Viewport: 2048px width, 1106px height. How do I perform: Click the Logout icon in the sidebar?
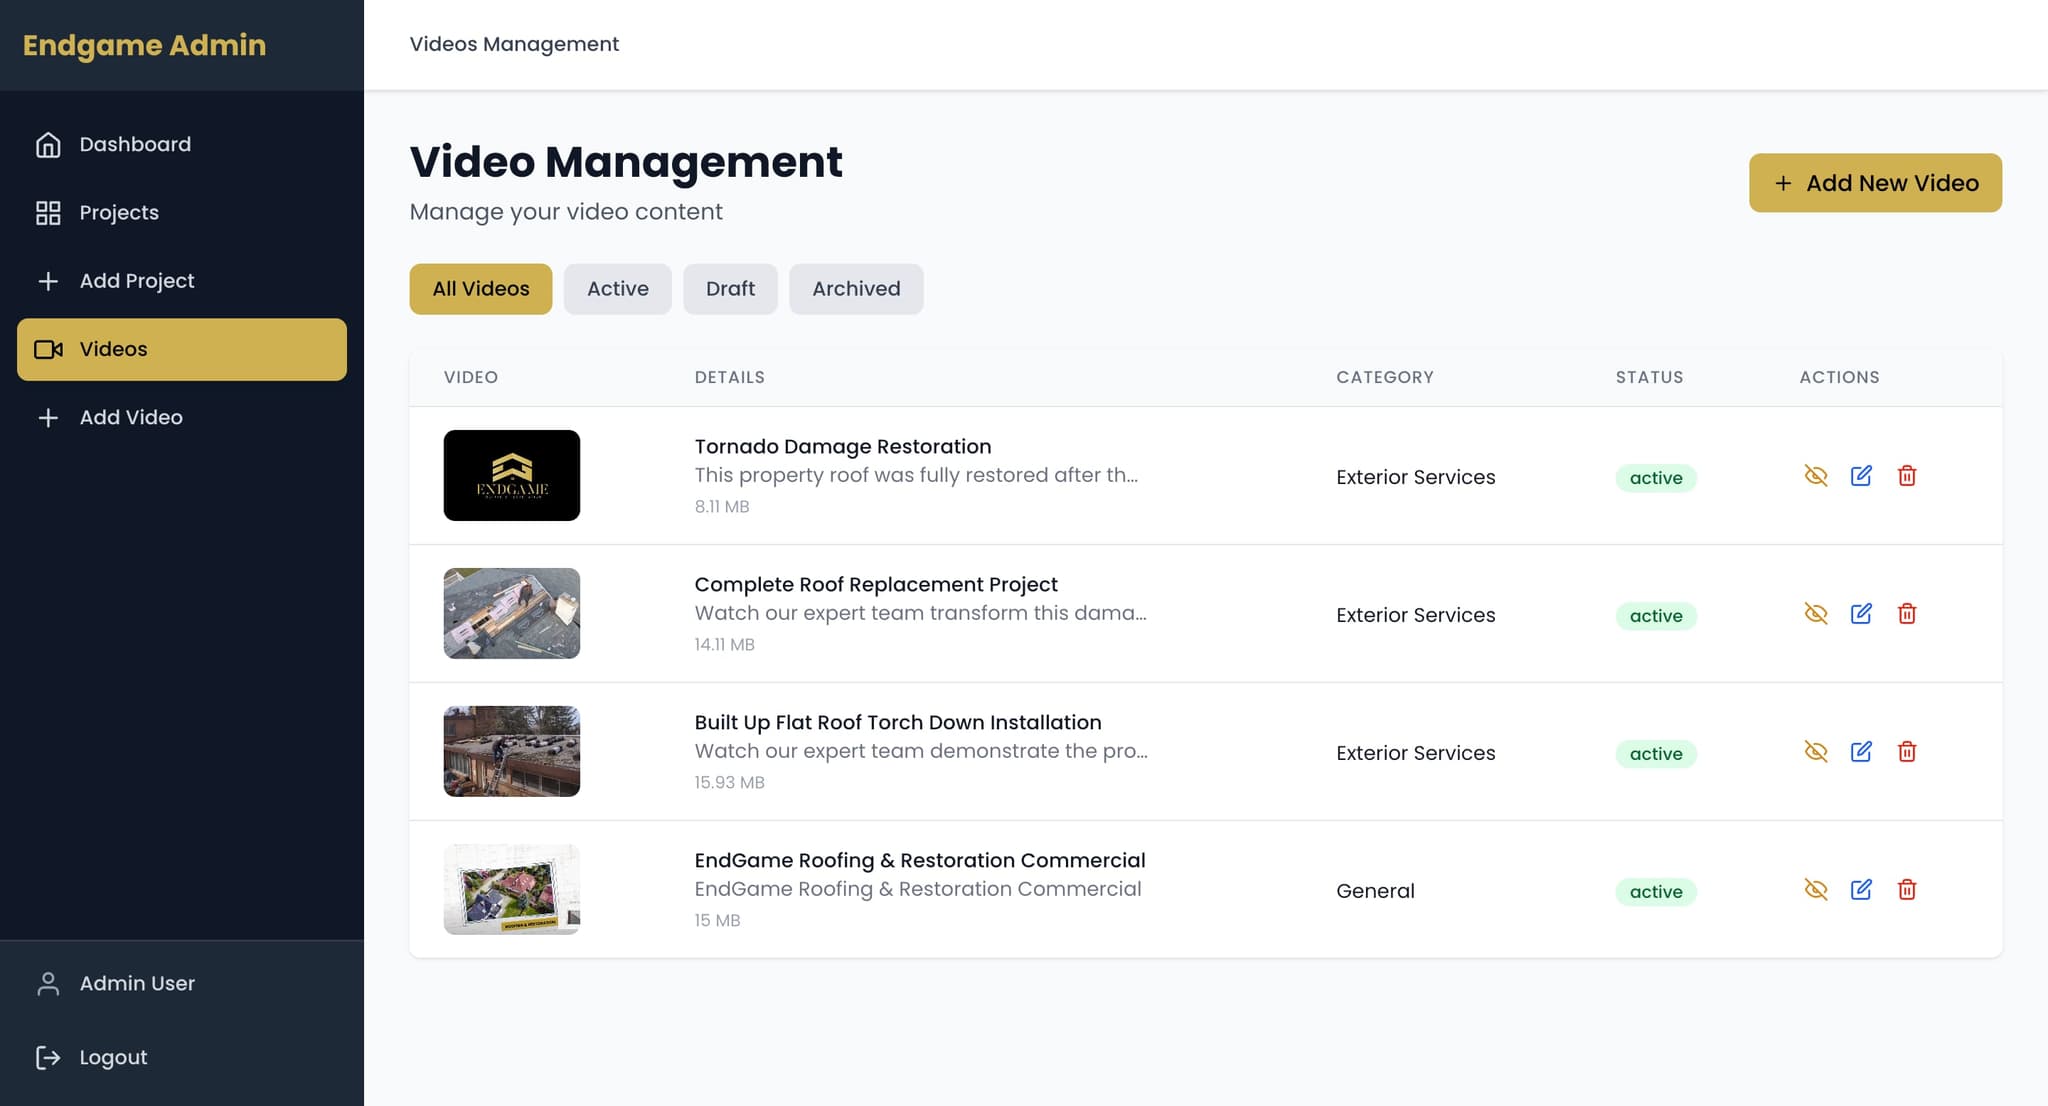[x=48, y=1057]
